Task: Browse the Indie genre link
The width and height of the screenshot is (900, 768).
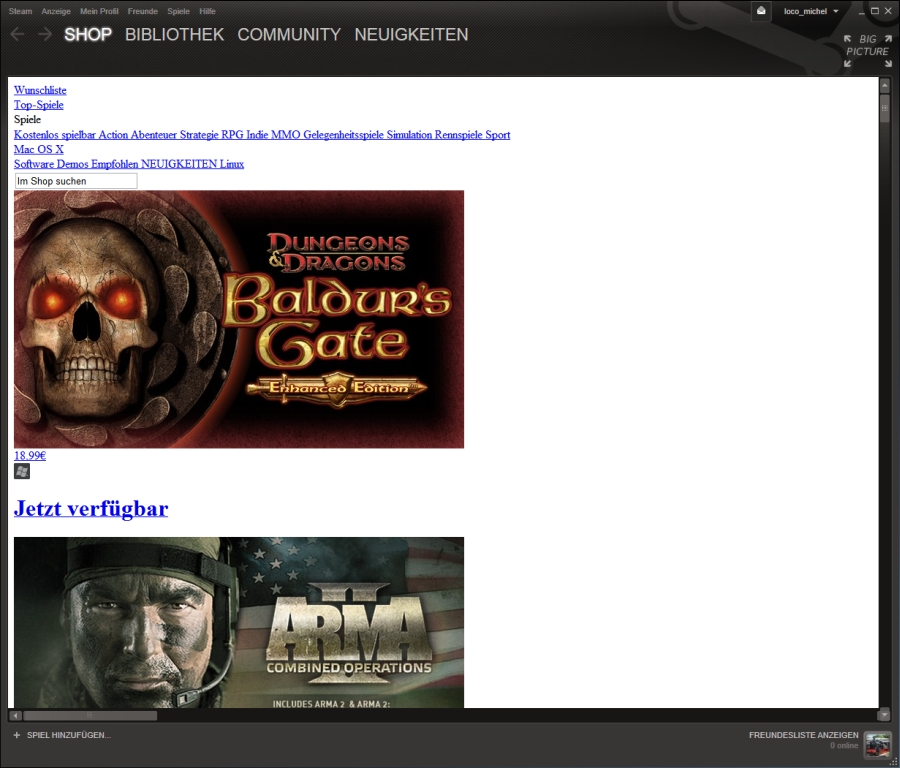Action: [257, 135]
